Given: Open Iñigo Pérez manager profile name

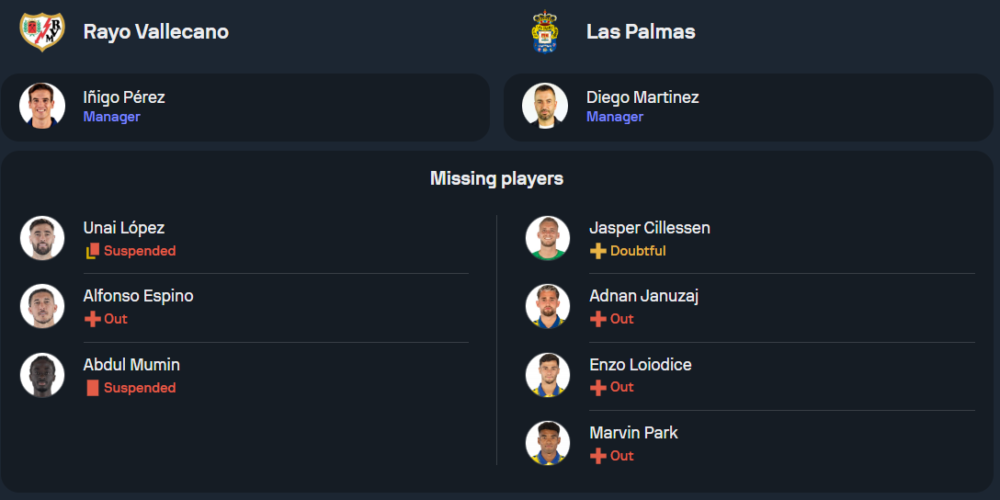Looking at the screenshot, I should tap(124, 98).
